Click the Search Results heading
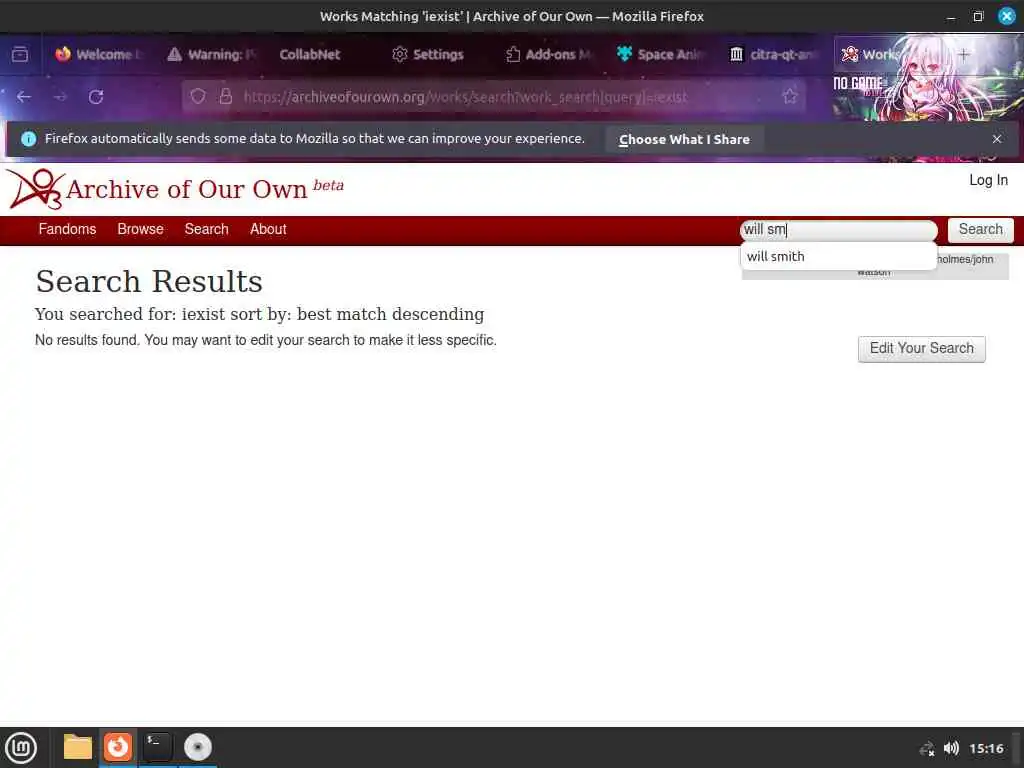Screen dimensions: 1024x768 click(x=149, y=281)
